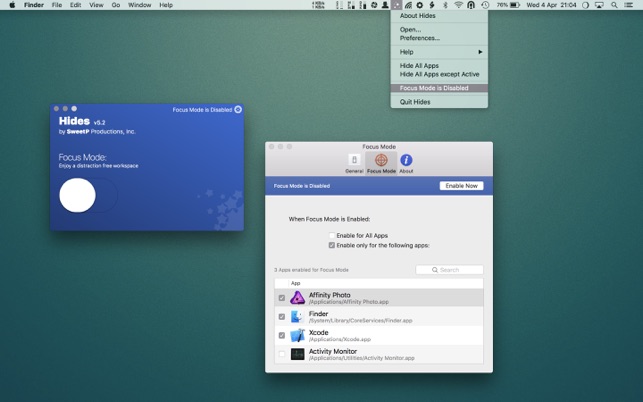Viewport: 643px width, 402px height.
Task: Uncheck Enable only for the following apps
Action: click(332, 244)
